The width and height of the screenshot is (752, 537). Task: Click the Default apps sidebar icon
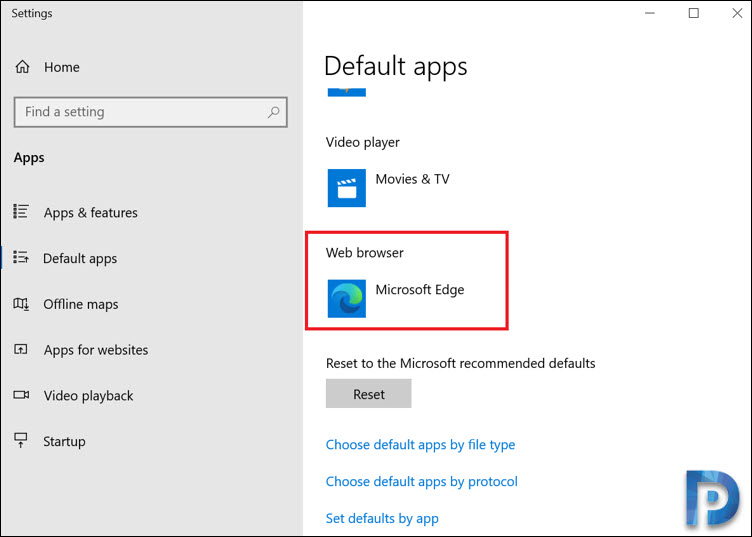tap(21, 257)
